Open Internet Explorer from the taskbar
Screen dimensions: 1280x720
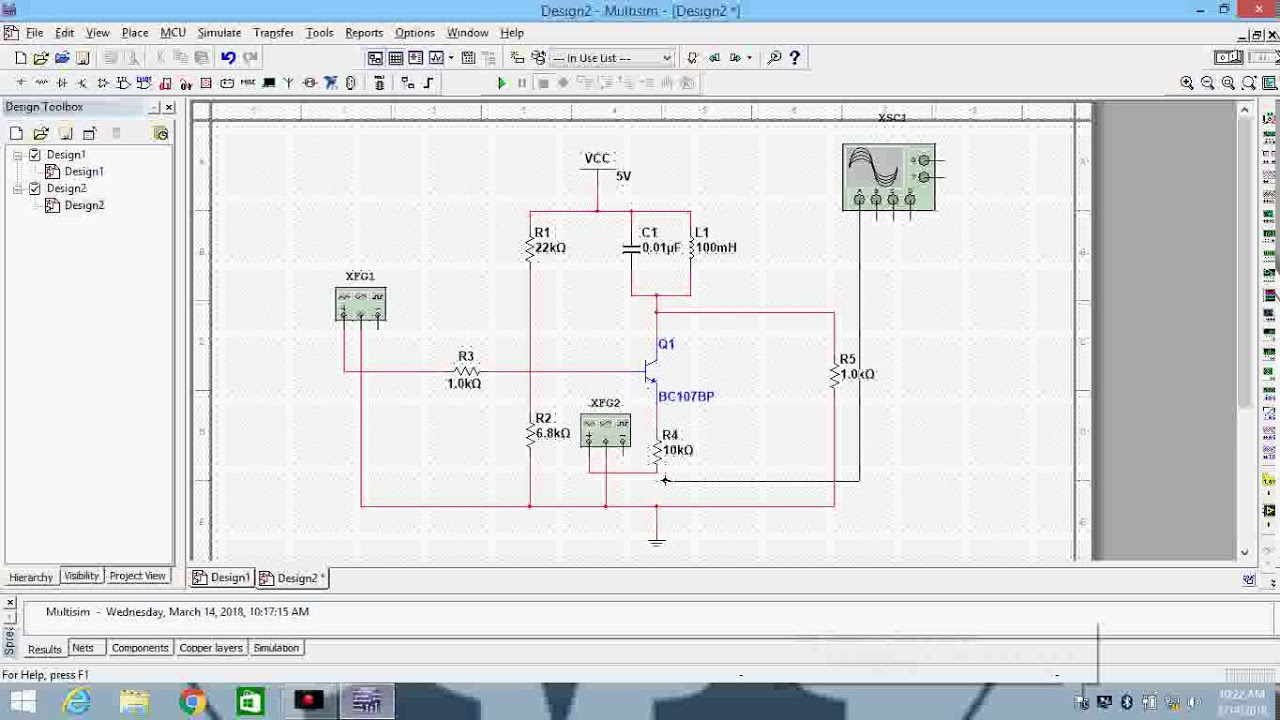tap(77, 701)
